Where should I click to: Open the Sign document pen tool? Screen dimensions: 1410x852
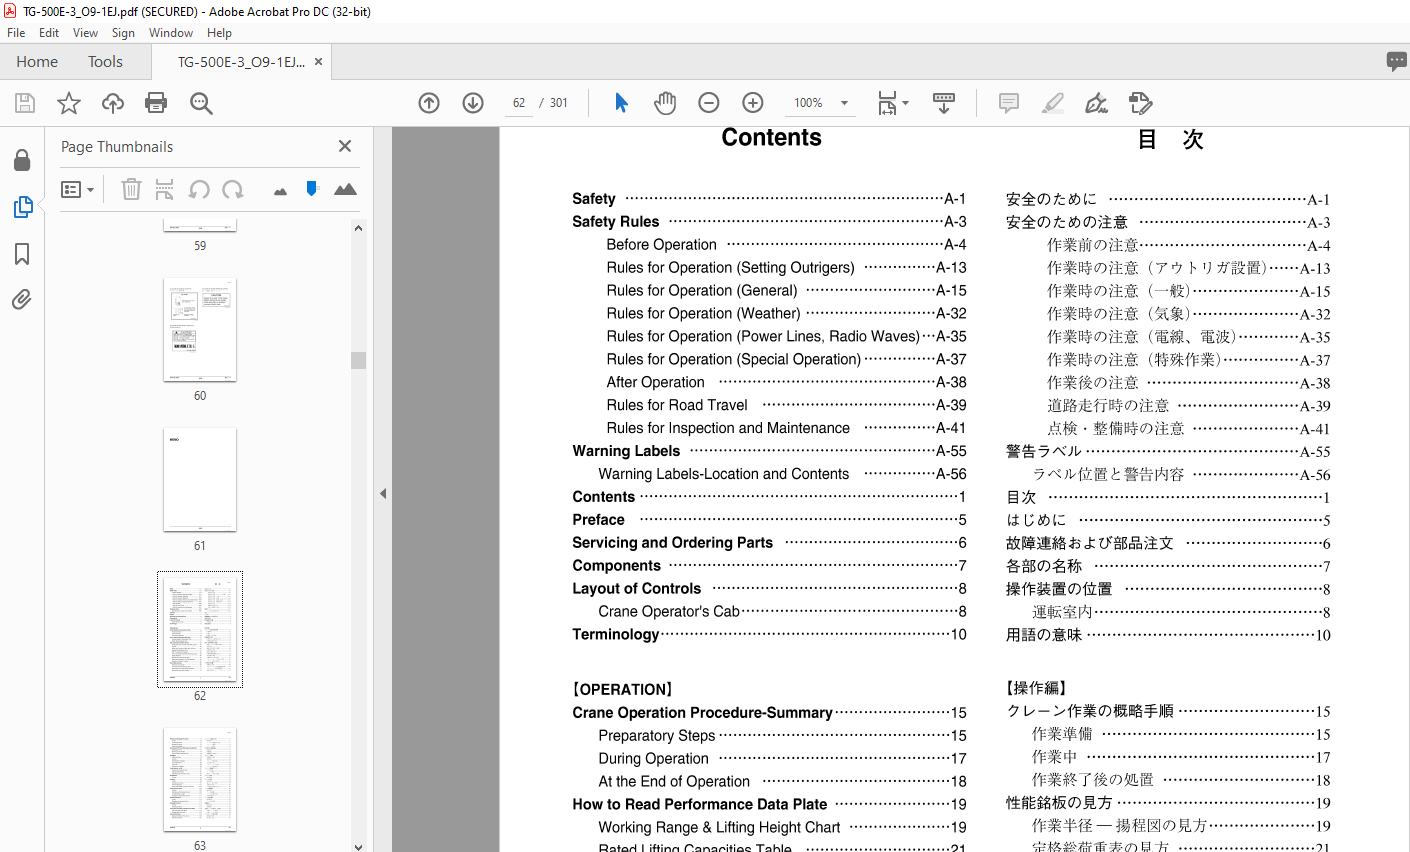(x=1097, y=103)
